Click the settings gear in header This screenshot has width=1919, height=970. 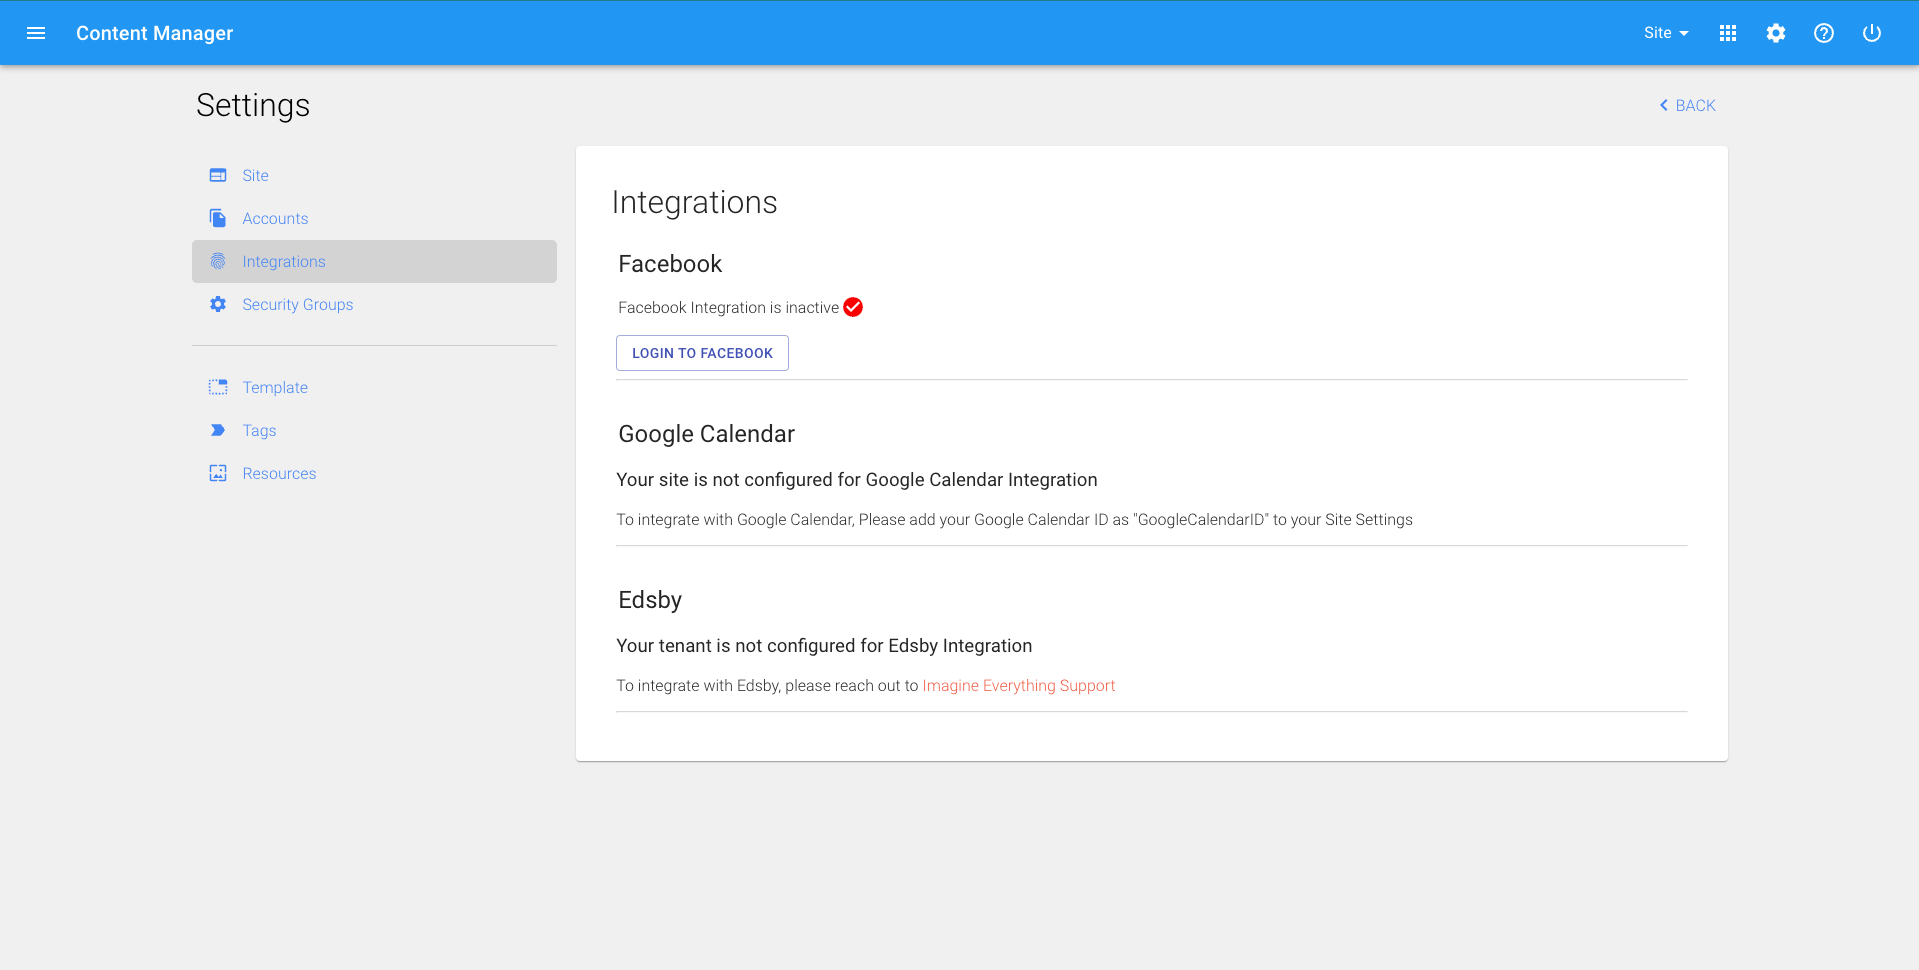1776,33
